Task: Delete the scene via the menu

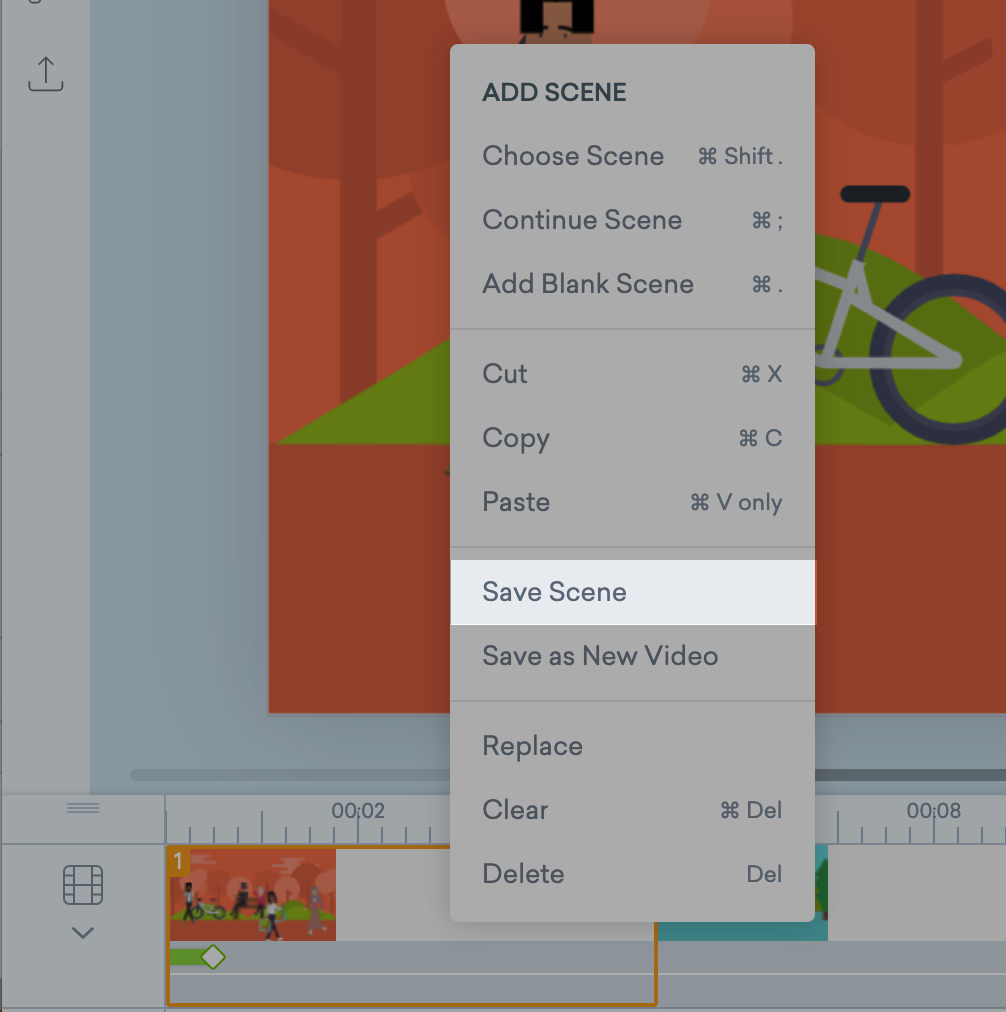Action: [x=523, y=874]
